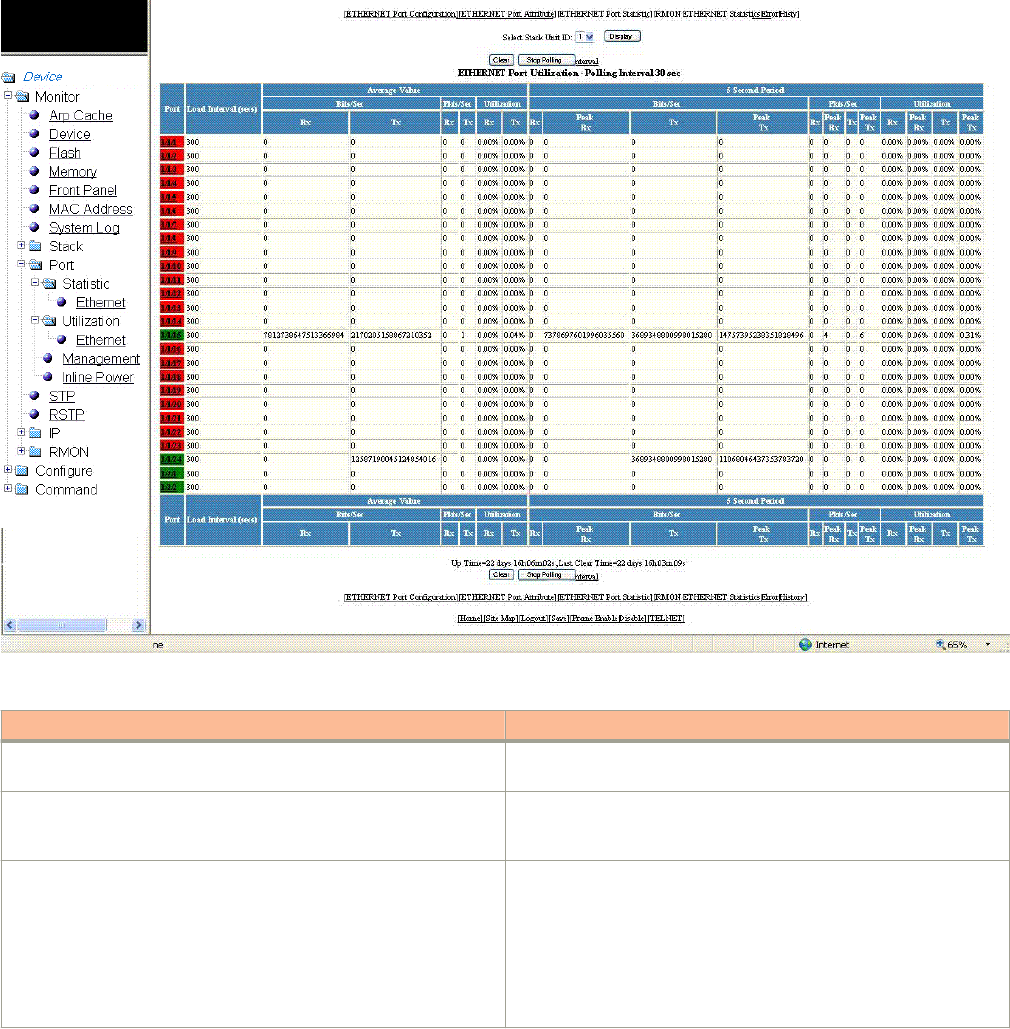Click the Stack folder icon
The width and height of the screenshot is (1010, 1029).
tap(36, 246)
